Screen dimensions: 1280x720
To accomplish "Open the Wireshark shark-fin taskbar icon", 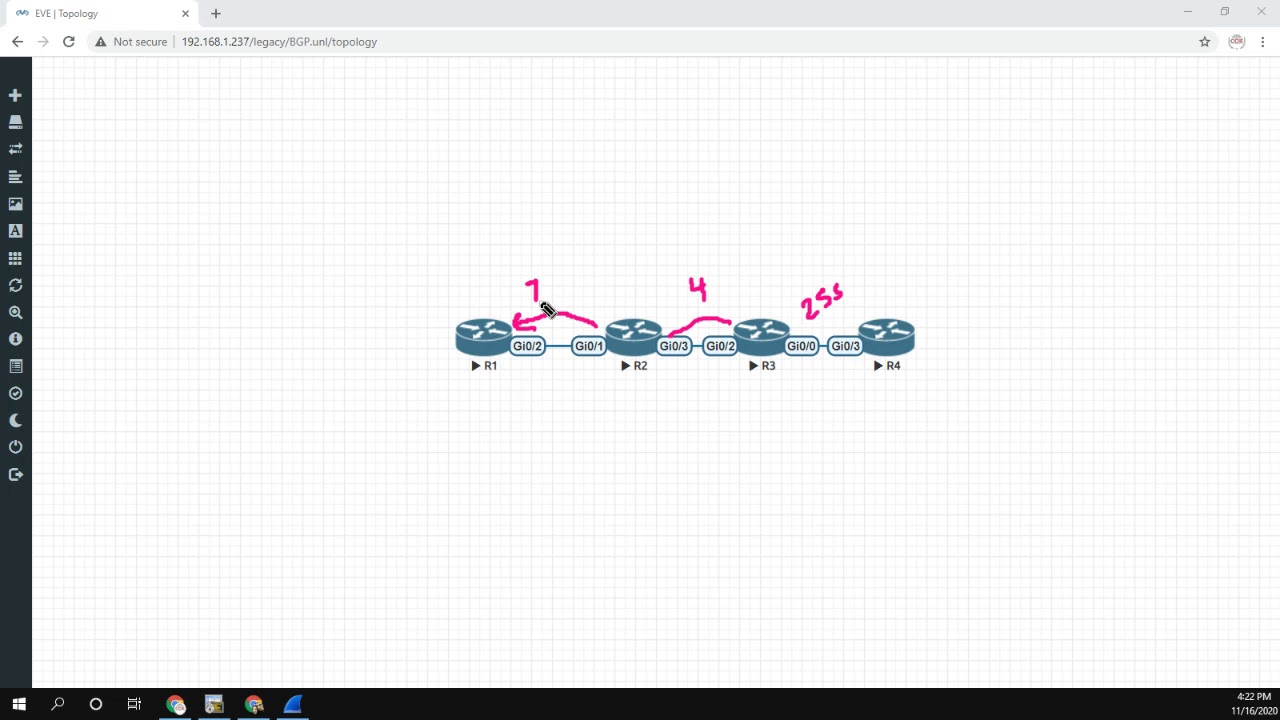I will [292, 704].
